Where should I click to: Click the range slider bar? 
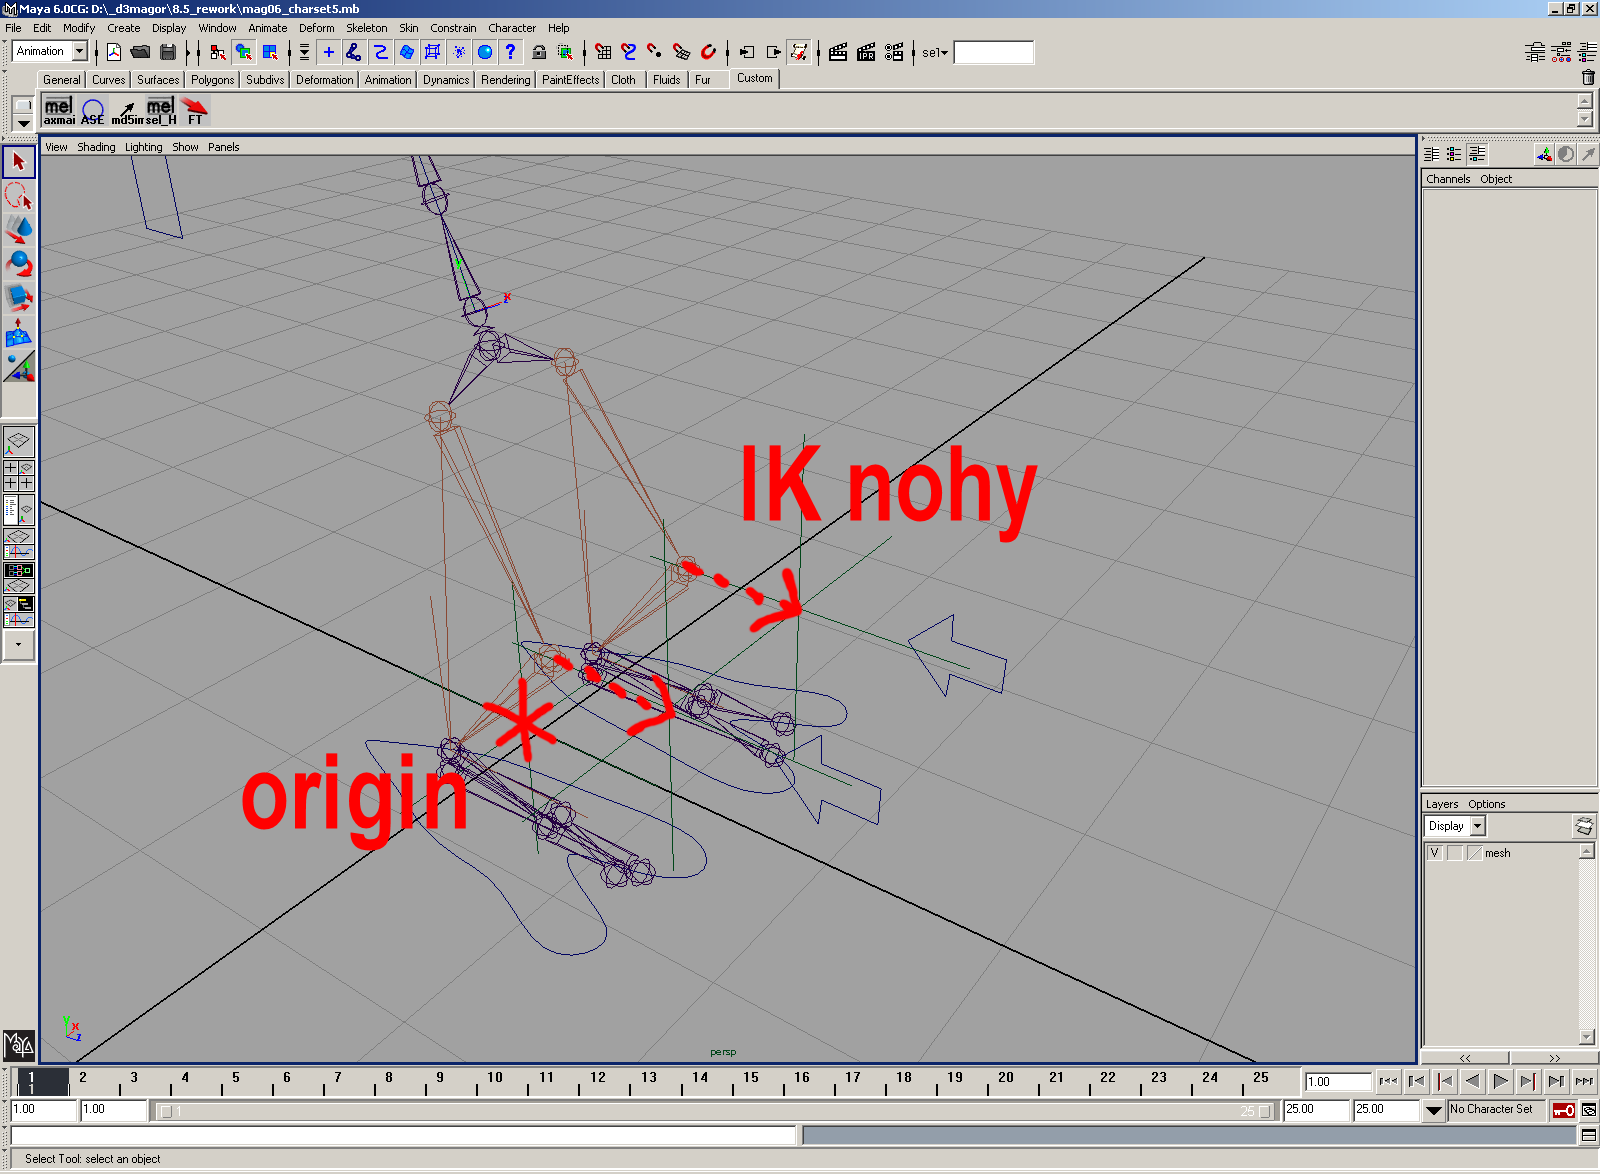pyautogui.click(x=716, y=1111)
